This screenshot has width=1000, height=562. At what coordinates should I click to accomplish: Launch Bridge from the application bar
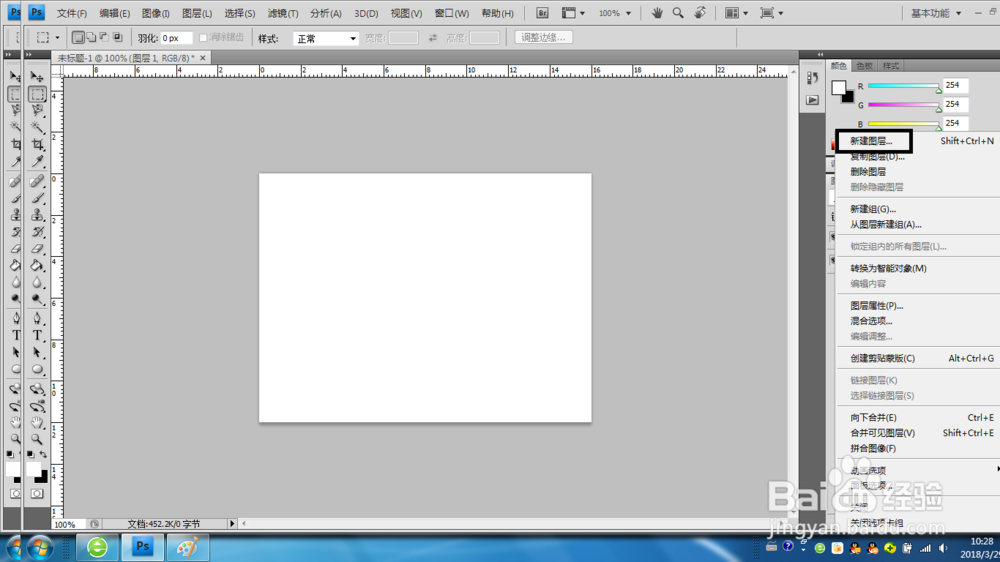point(542,13)
